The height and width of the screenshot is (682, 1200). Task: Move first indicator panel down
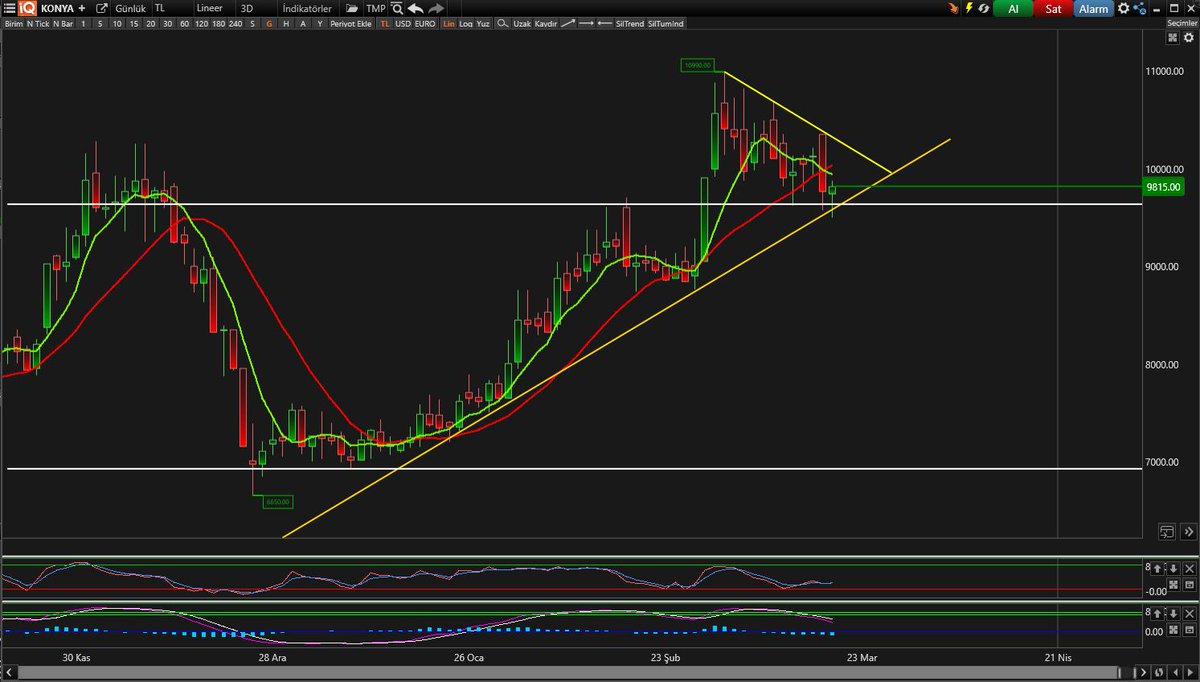(1173, 568)
